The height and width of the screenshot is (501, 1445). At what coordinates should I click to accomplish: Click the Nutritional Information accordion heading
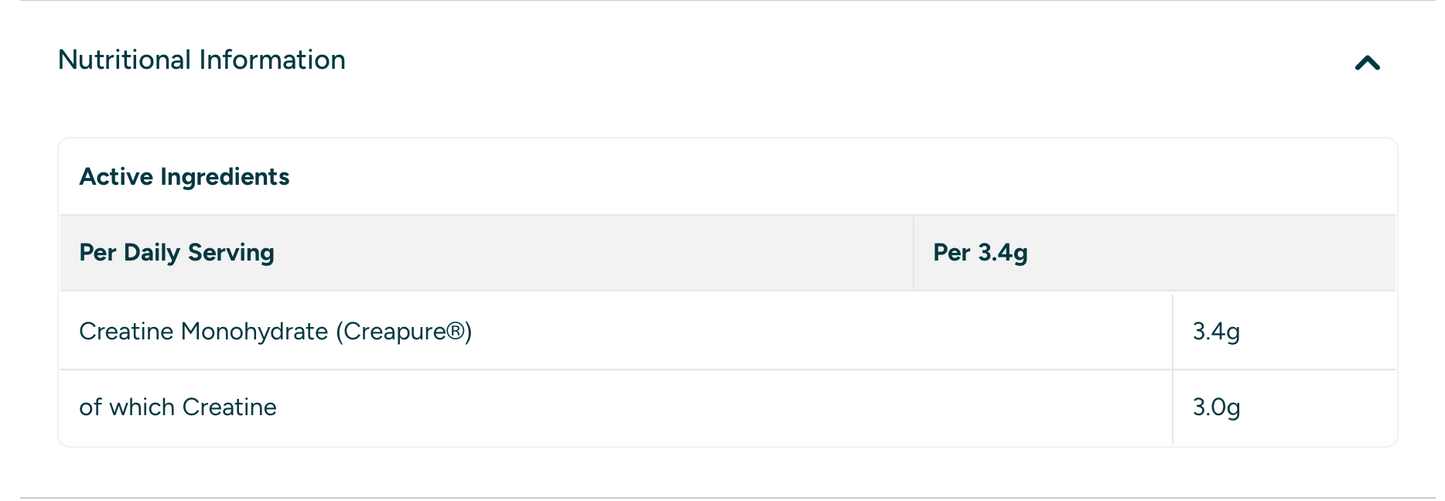(x=202, y=60)
